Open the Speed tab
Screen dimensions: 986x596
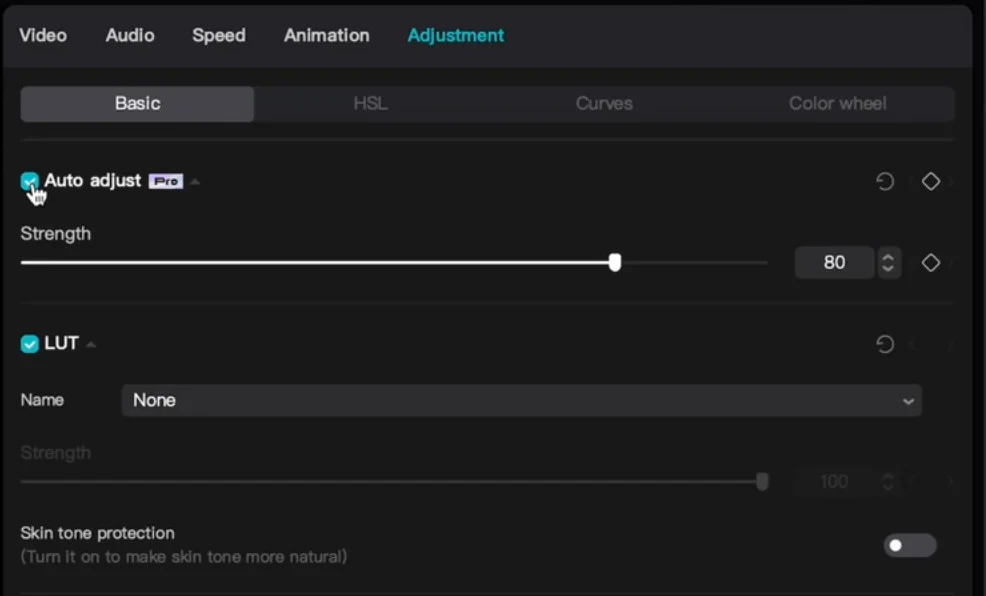[x=219, y=35]
